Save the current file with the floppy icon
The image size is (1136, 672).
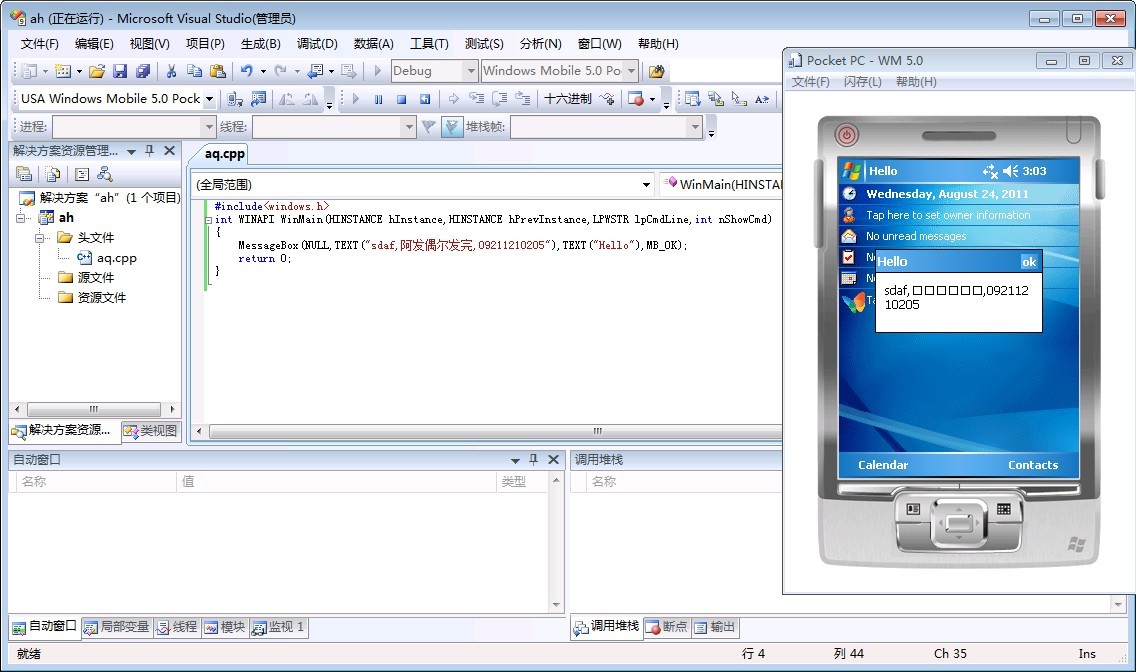pyautogui.click(x=120, y=71)
